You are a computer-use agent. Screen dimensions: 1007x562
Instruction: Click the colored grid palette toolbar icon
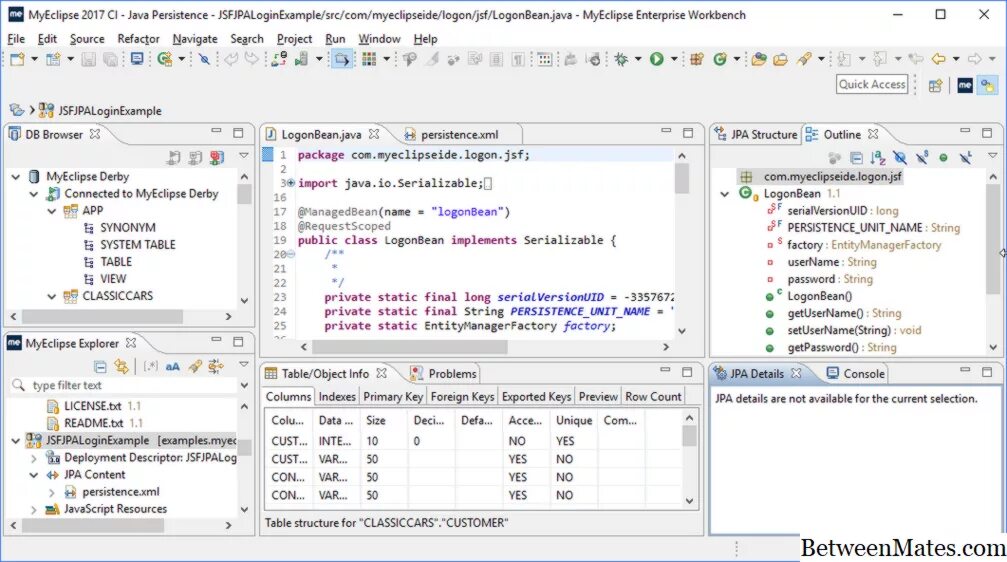(x=369, y=59)
